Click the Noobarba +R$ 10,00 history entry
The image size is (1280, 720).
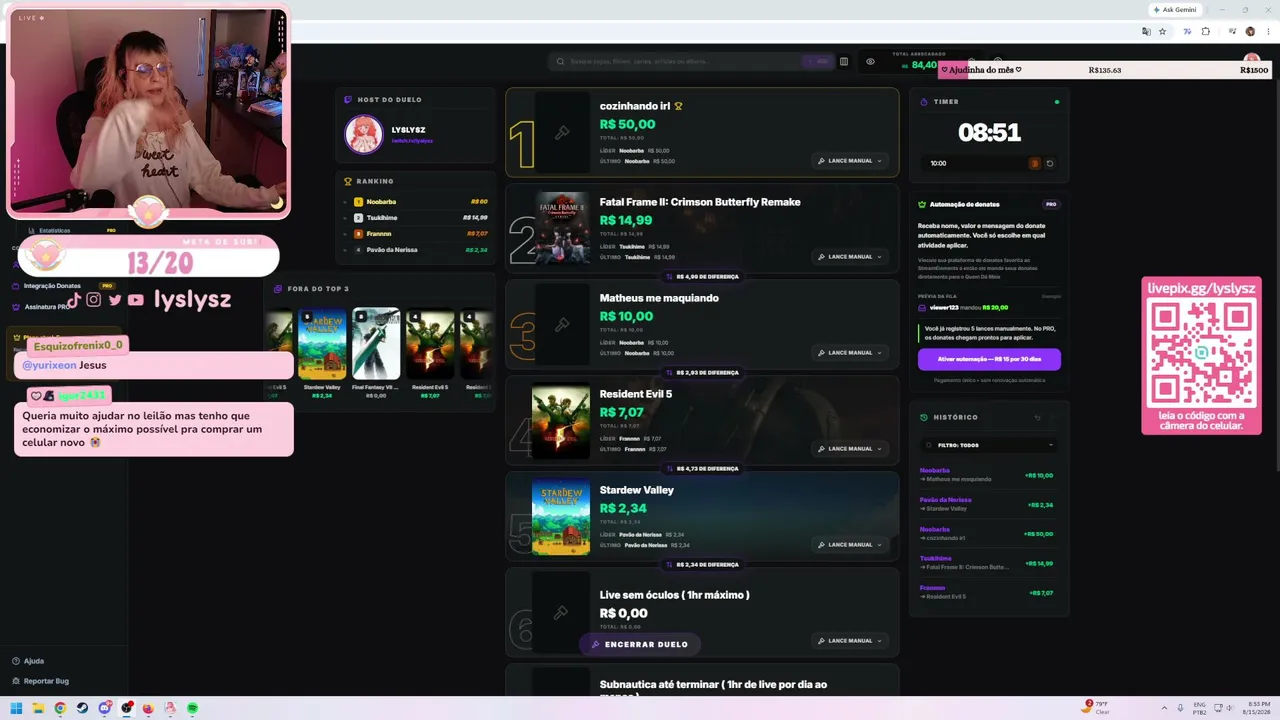(x=988, y=475)
